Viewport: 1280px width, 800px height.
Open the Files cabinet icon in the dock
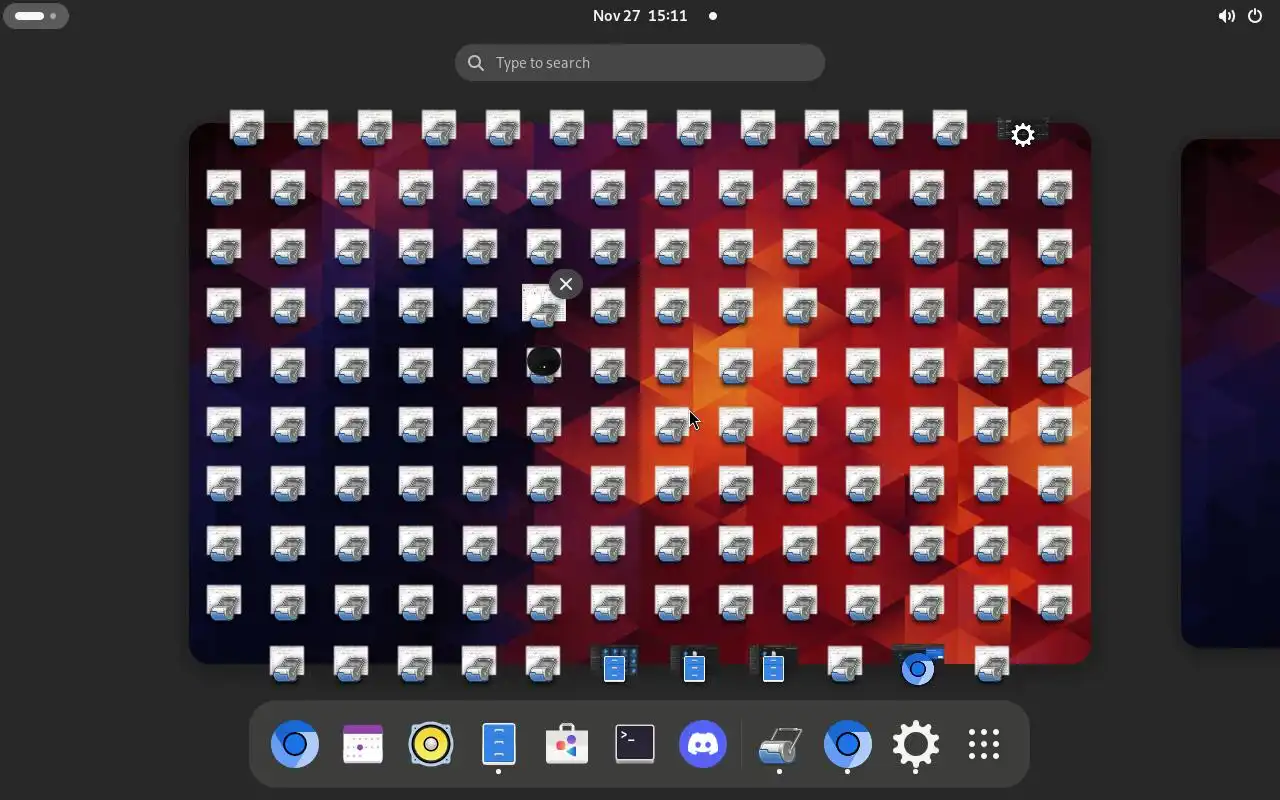[x=499, y=744]
